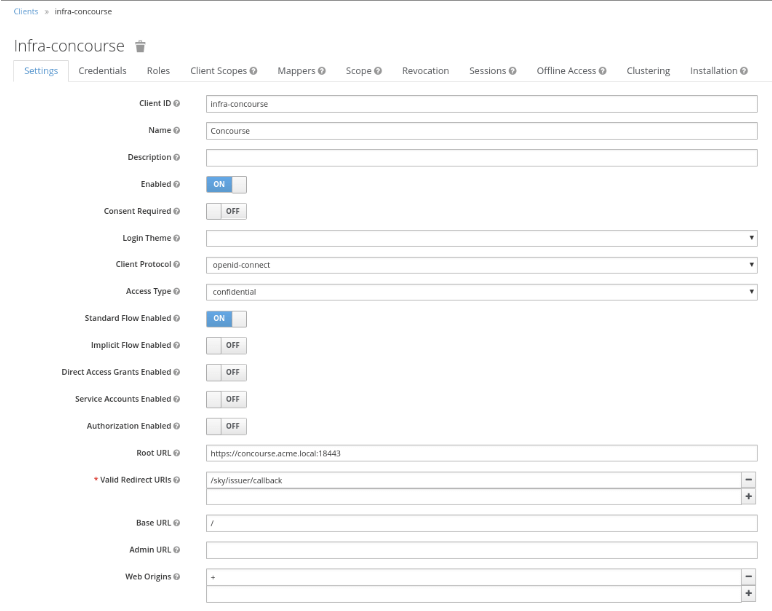772x611 pixels.
Task: Remove the /sky/issuer/callback redirect URI with minus
Action: [x=748, y=480]
